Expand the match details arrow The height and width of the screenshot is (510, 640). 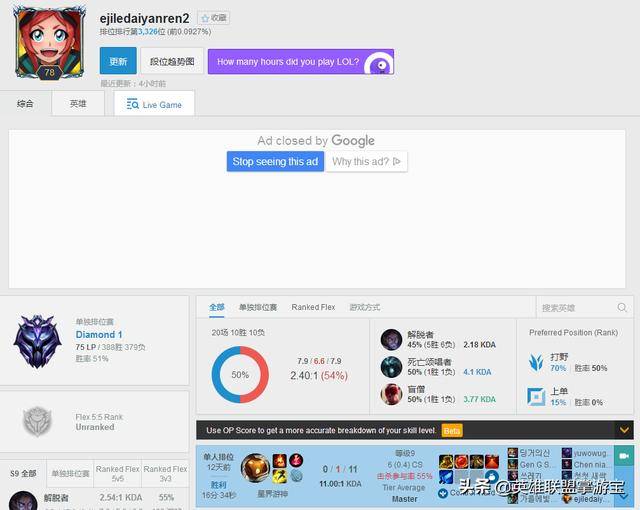[624, 497]
